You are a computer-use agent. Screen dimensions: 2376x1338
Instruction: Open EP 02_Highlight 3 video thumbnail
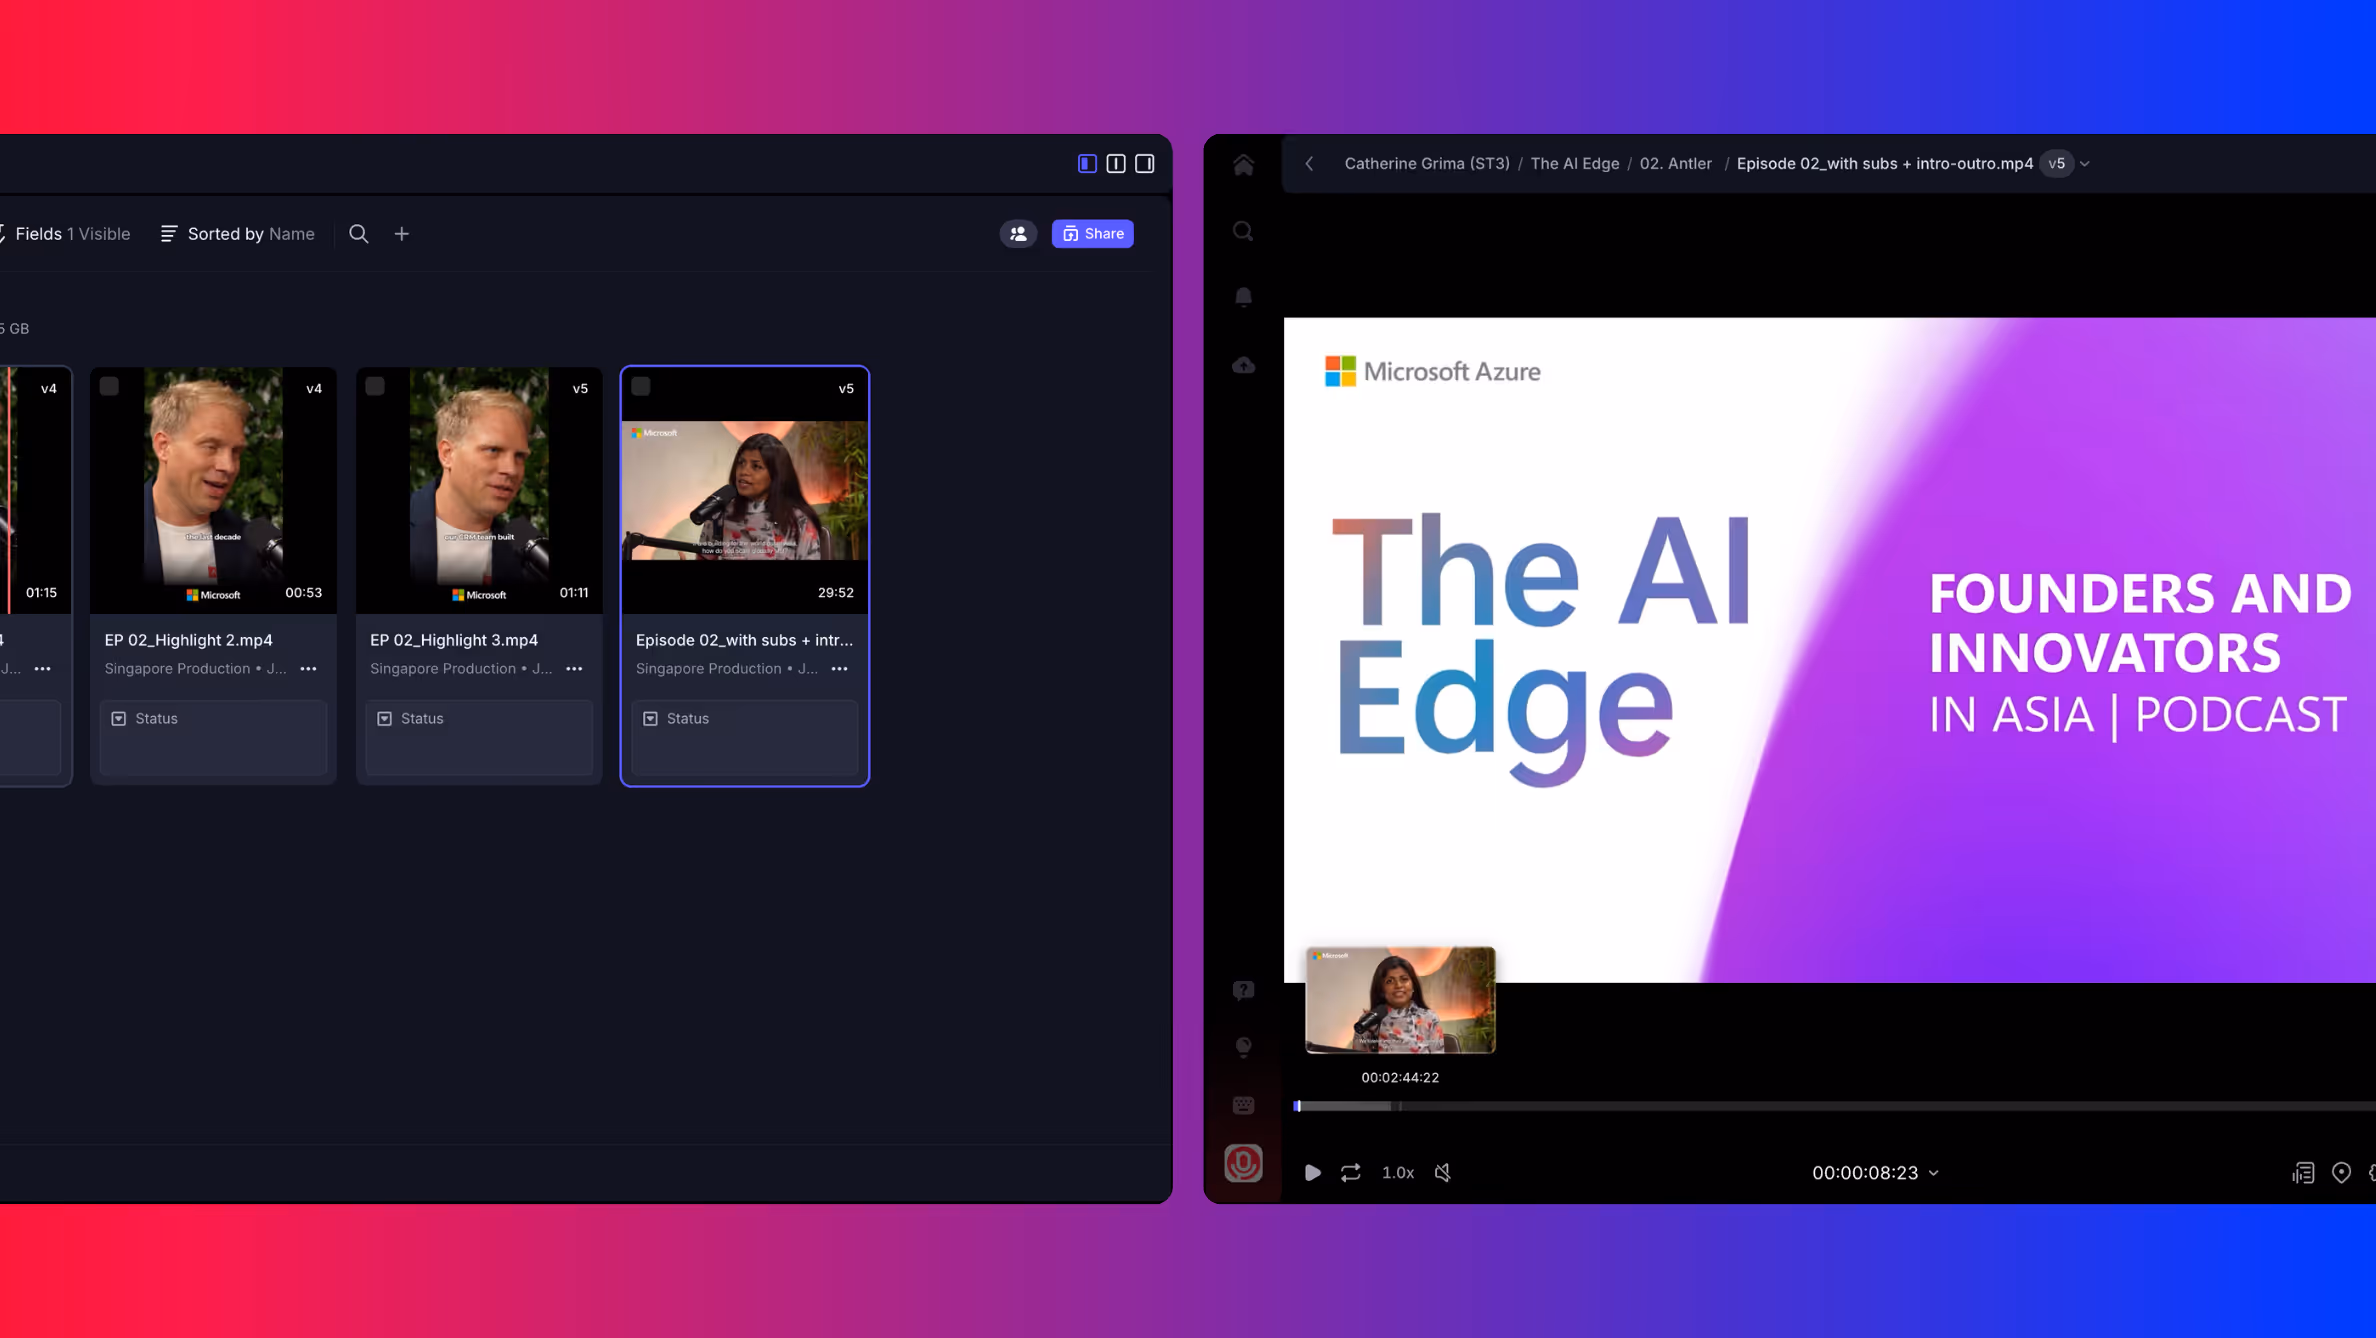[x=479, y=490]
